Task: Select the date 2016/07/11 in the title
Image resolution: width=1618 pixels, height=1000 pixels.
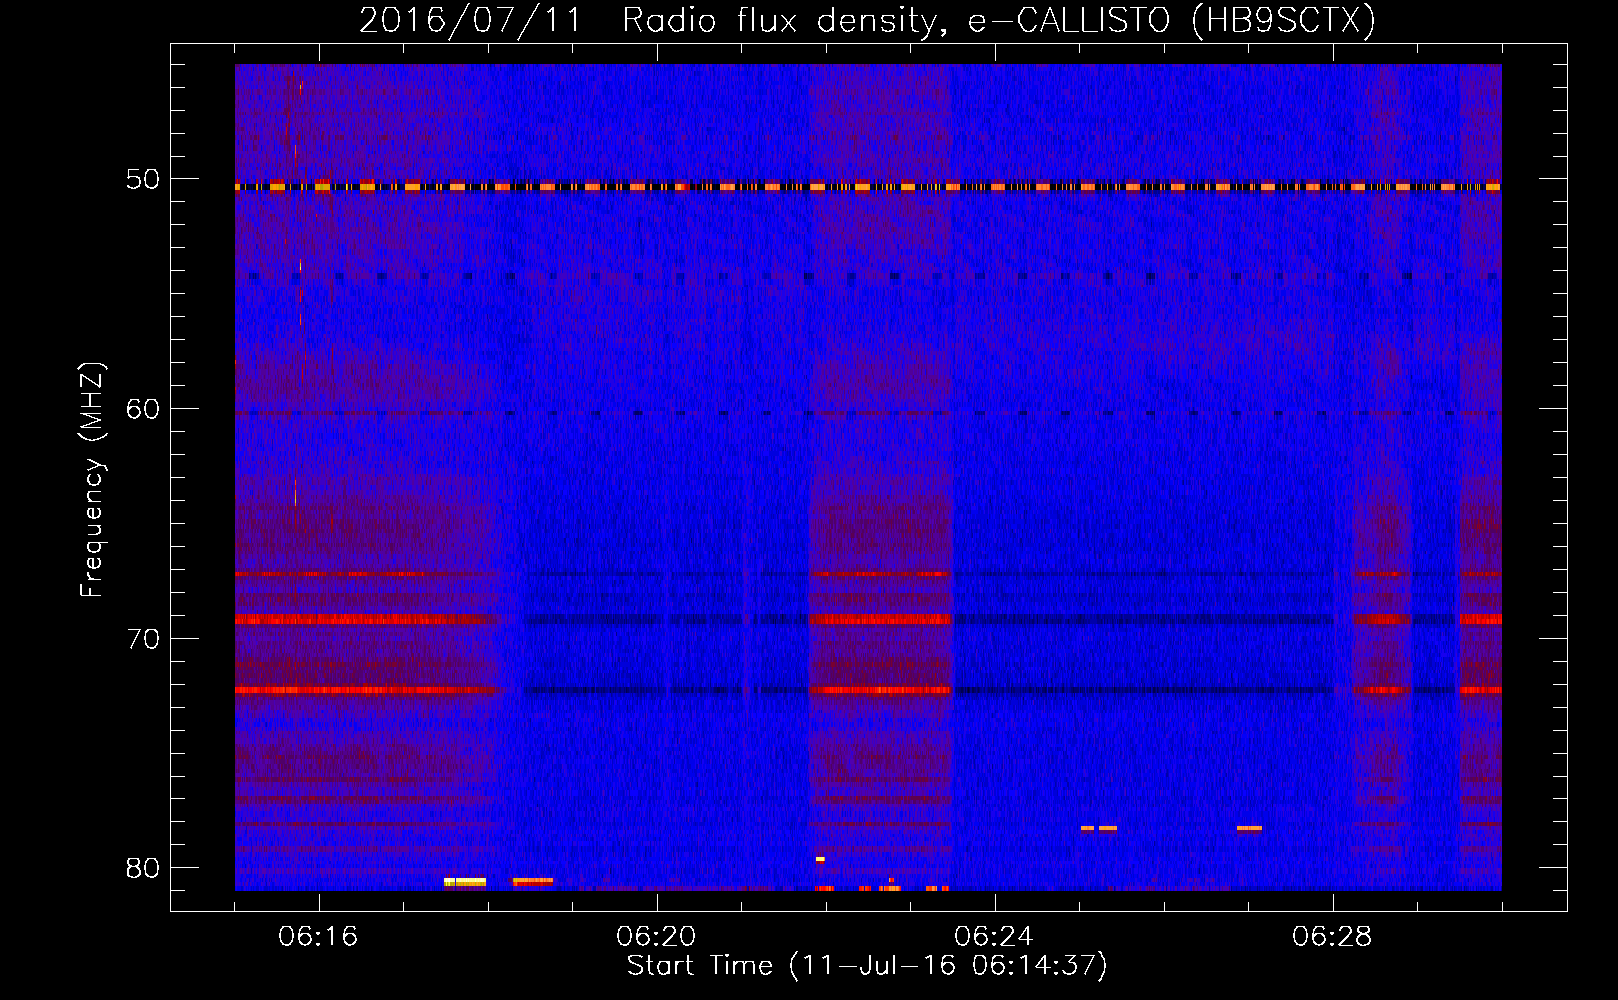Action: point(470,21)
